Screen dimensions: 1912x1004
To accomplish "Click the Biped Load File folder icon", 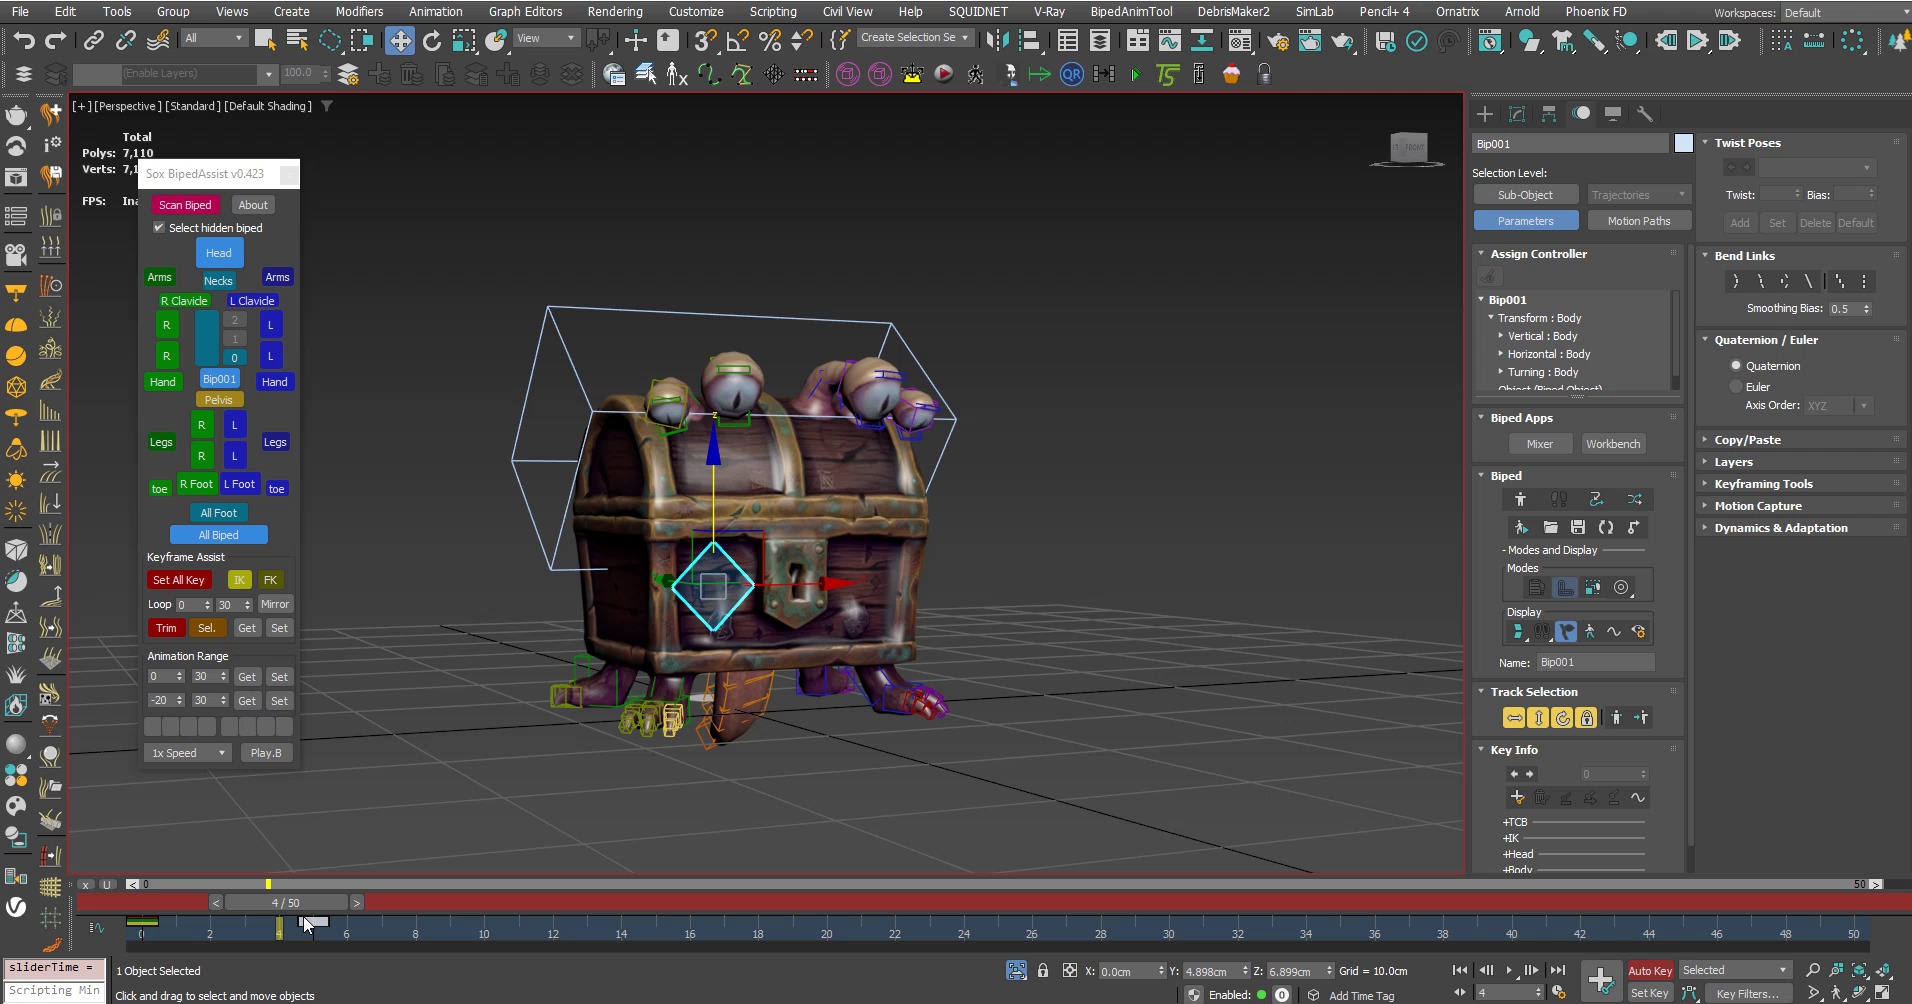I will point(1550,527).
